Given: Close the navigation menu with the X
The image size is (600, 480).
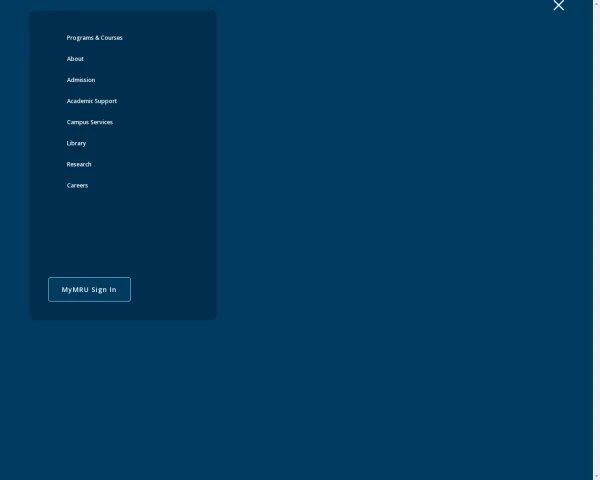Looking at the screenshot, I should pyautogui.click(x=558, y=6).
